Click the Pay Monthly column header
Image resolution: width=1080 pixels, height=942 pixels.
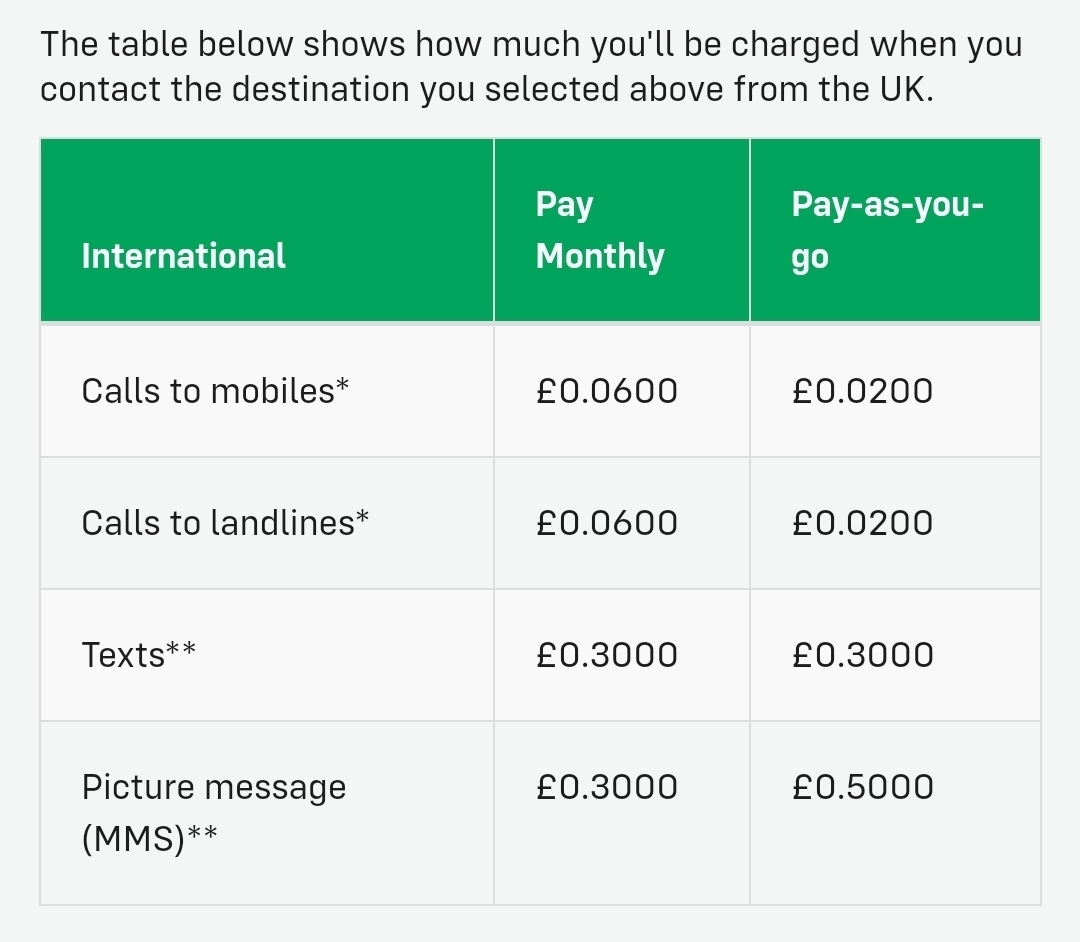coord(600,230)
